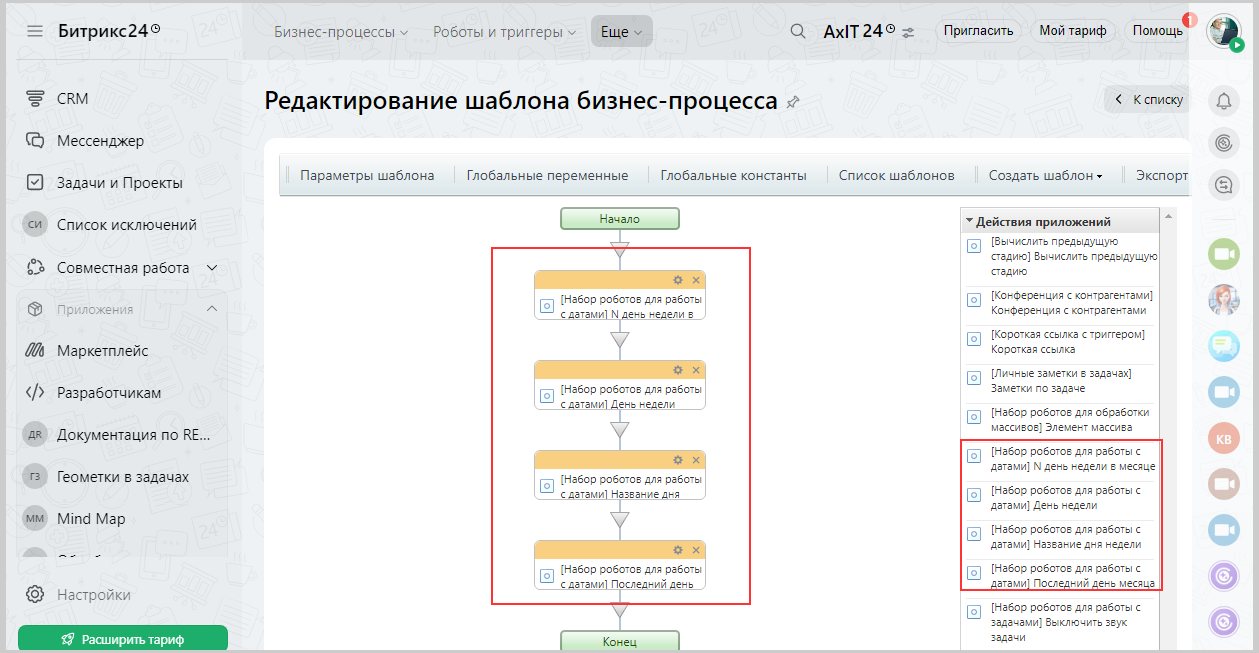Viewport: 1259px width, 653px height.
Task: Click the AxIT 24 settings sliders icon
Action: pos(908,32)
